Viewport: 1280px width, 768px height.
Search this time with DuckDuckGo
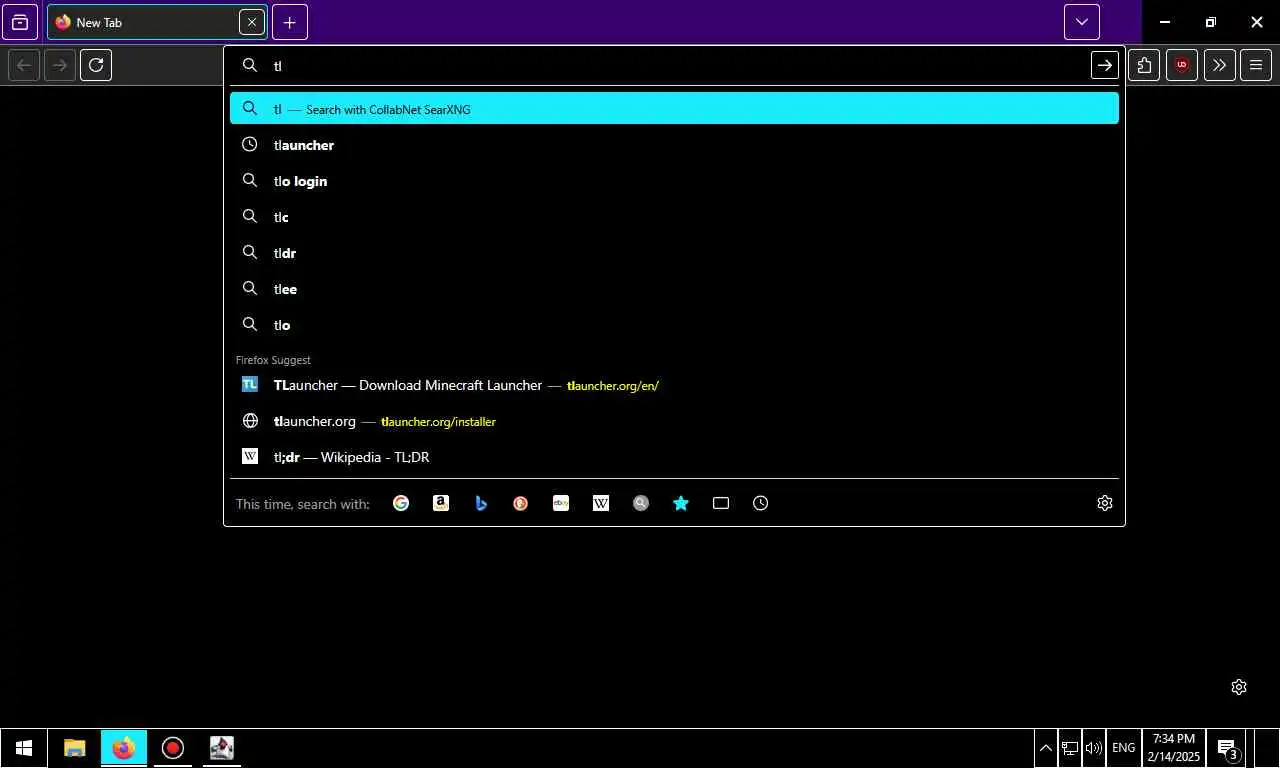coord(521,503)
